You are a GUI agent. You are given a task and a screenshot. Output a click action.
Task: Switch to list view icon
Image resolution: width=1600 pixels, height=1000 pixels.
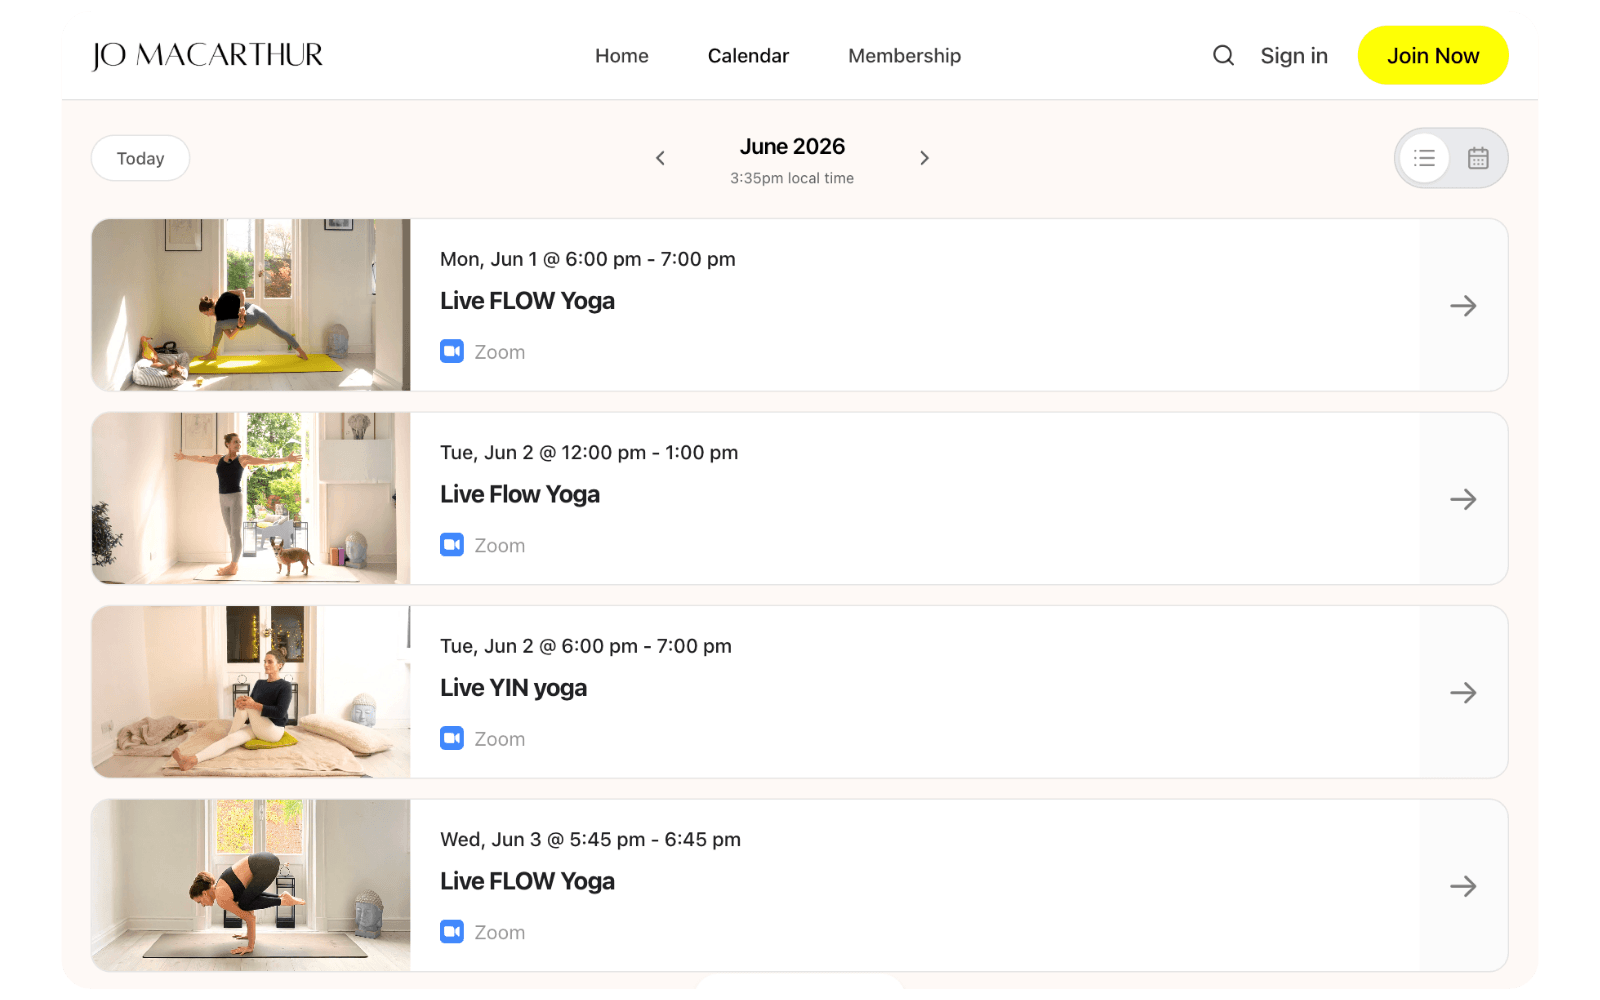click(x=1424, y=158)
